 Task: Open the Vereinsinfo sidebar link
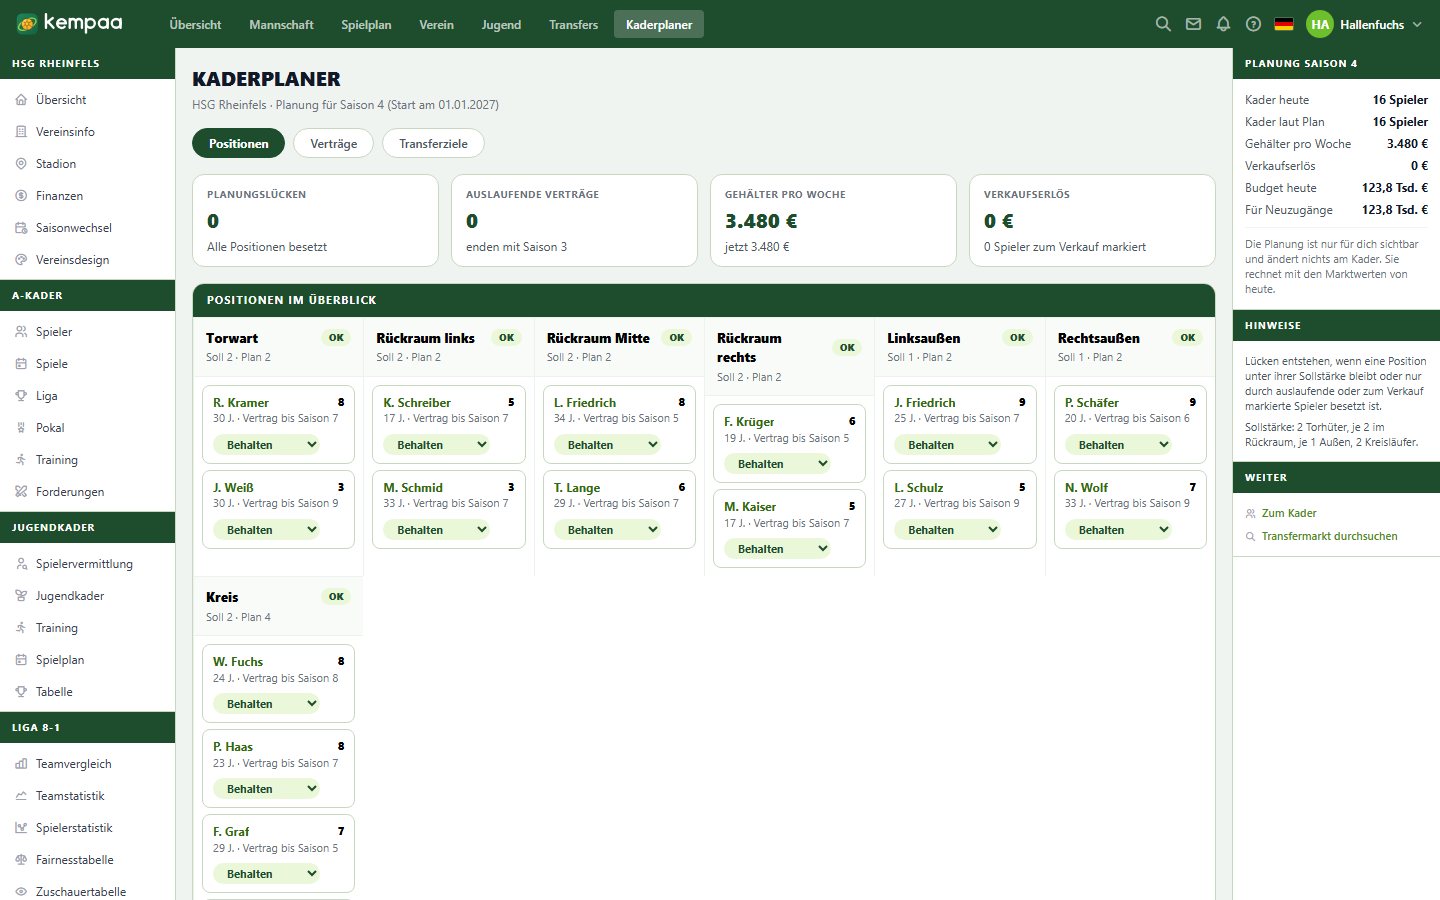(65, 132)
